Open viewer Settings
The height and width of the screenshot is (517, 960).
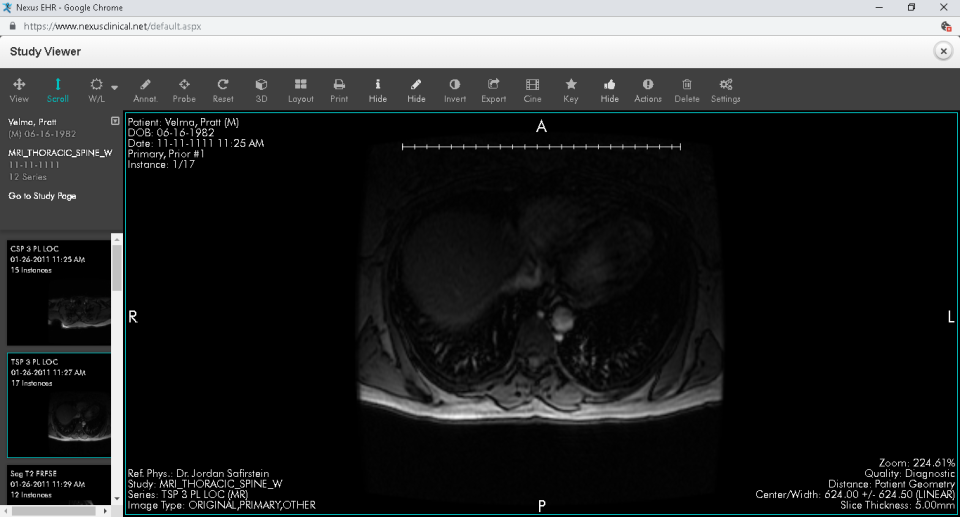point(726,90)
